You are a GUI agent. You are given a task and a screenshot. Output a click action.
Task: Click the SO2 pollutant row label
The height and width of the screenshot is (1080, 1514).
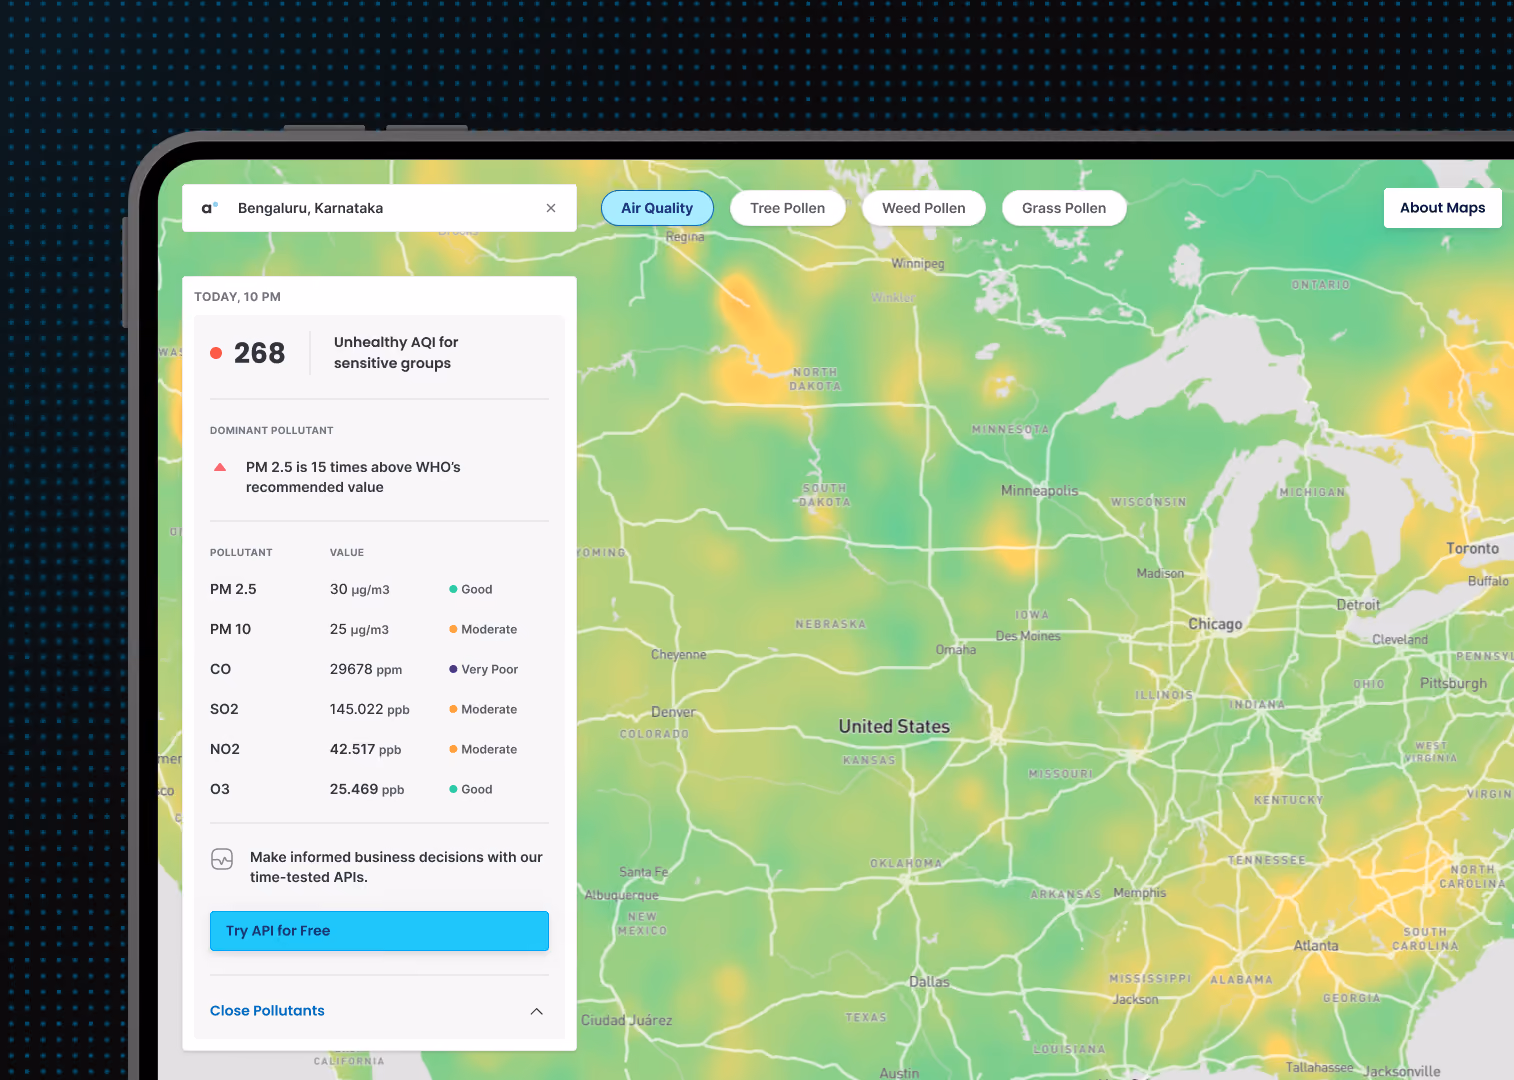point(224,709)
